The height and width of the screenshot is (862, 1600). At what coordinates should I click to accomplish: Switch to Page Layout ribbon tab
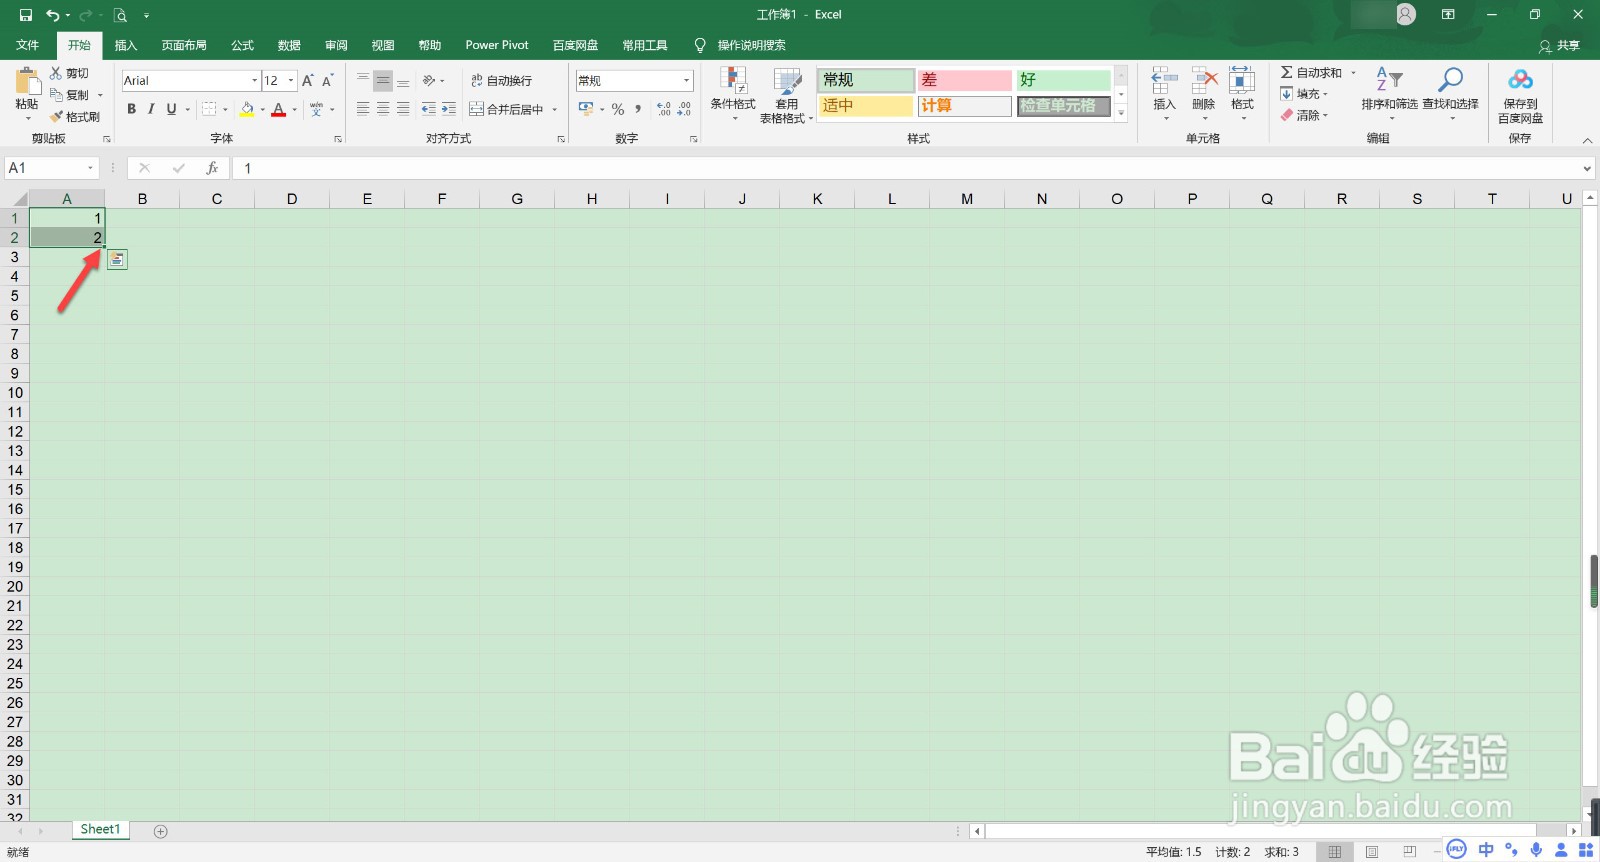[184, 45]
